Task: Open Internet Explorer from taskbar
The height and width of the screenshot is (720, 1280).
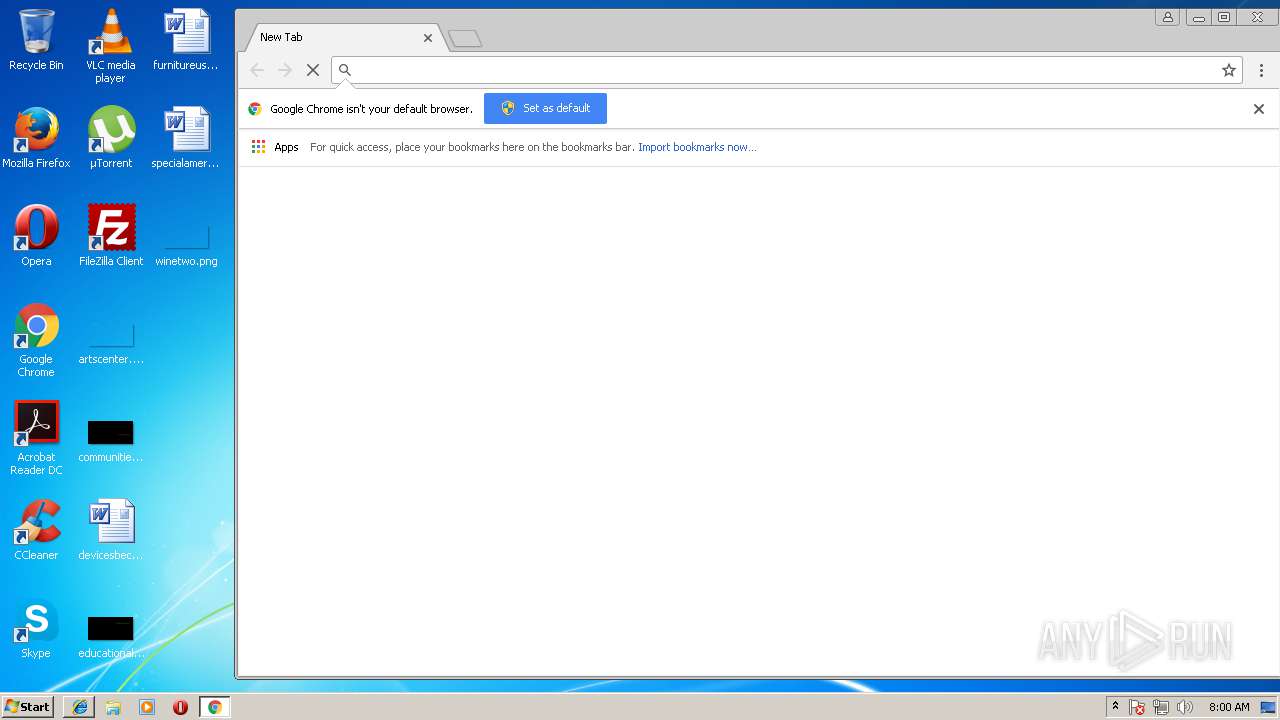Action: tap(79, 707)
